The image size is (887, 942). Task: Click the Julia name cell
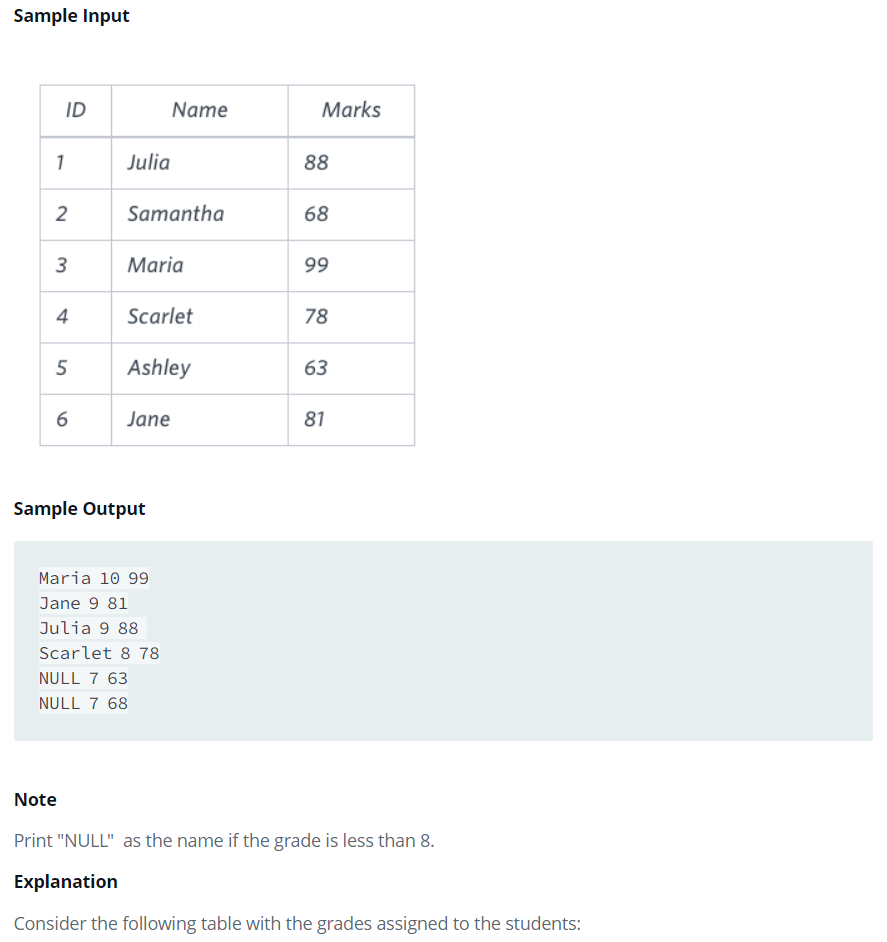(200, 163)
